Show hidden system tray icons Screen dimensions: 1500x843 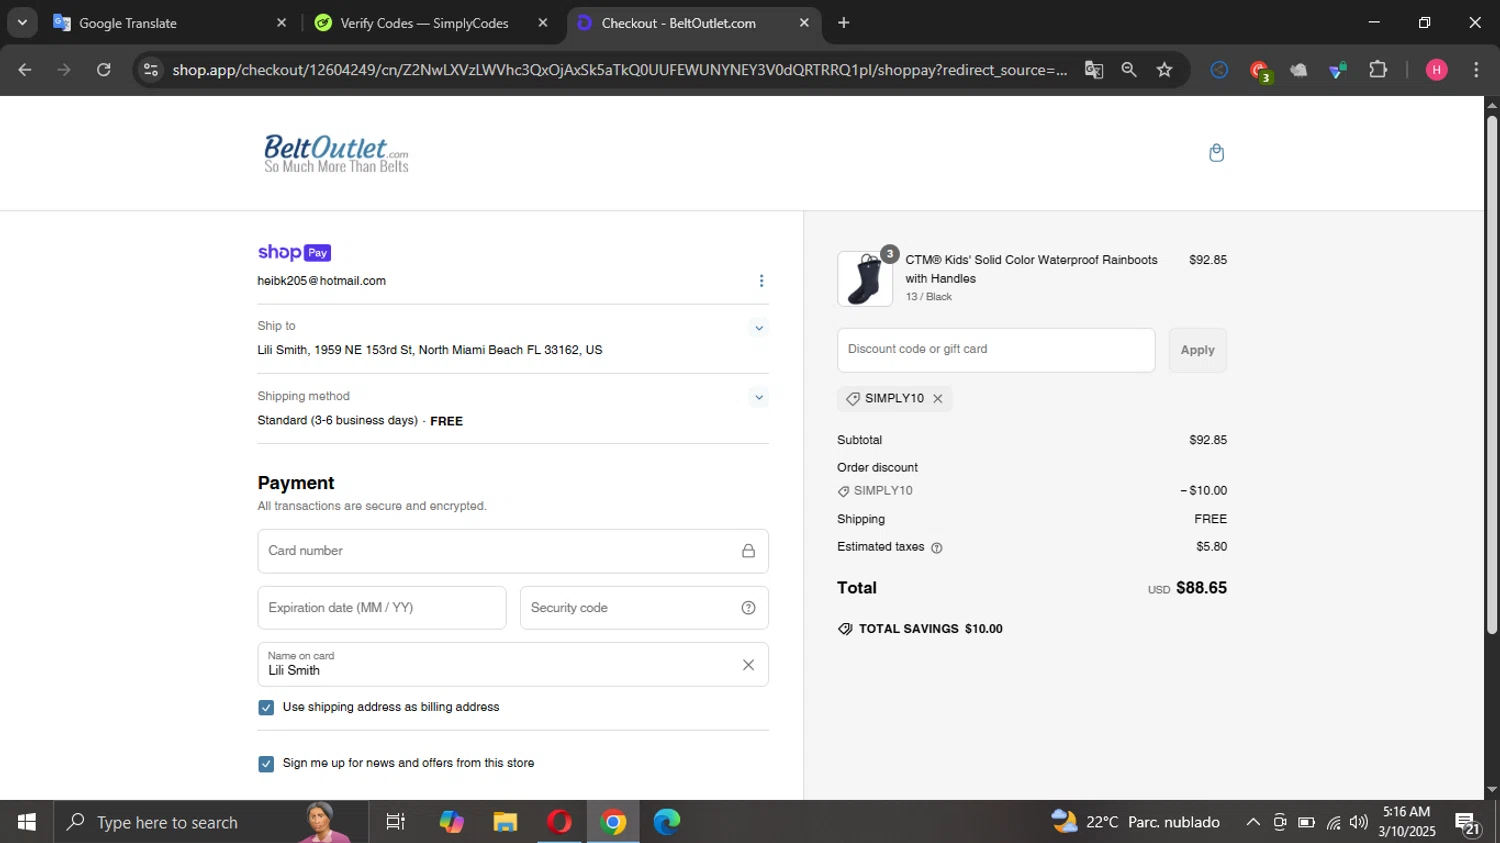(x=1253, y=822)
